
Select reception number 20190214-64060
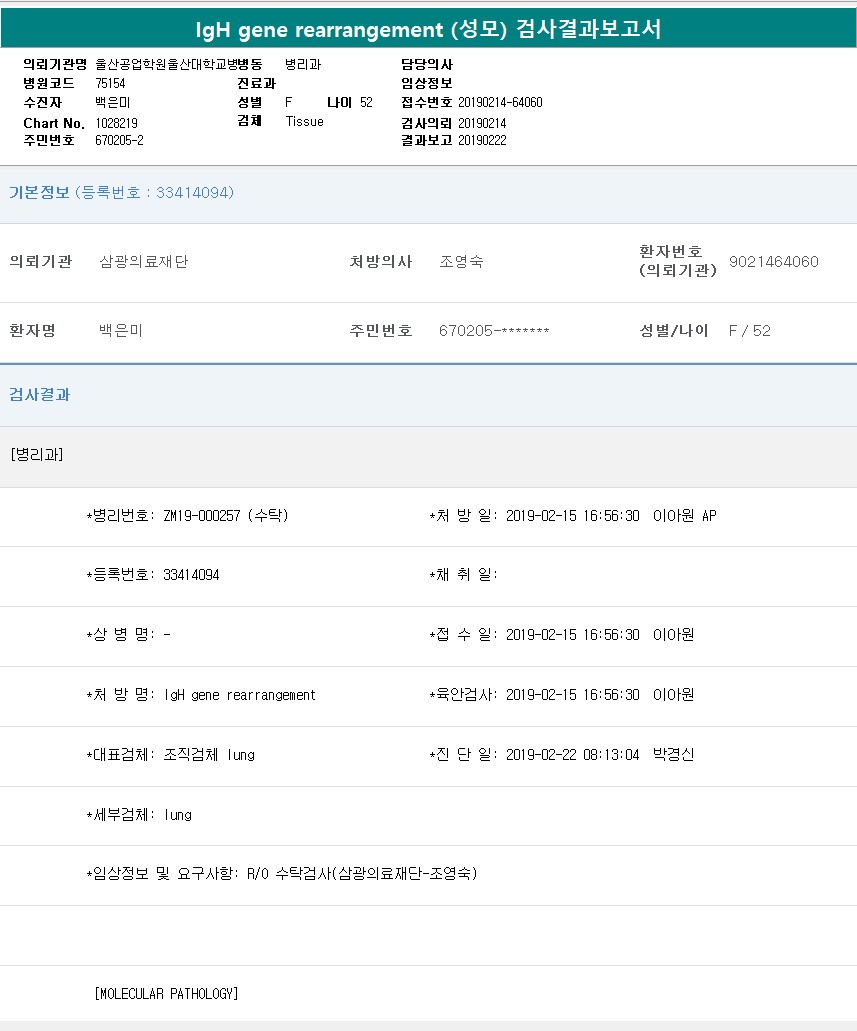pos(501,103)
